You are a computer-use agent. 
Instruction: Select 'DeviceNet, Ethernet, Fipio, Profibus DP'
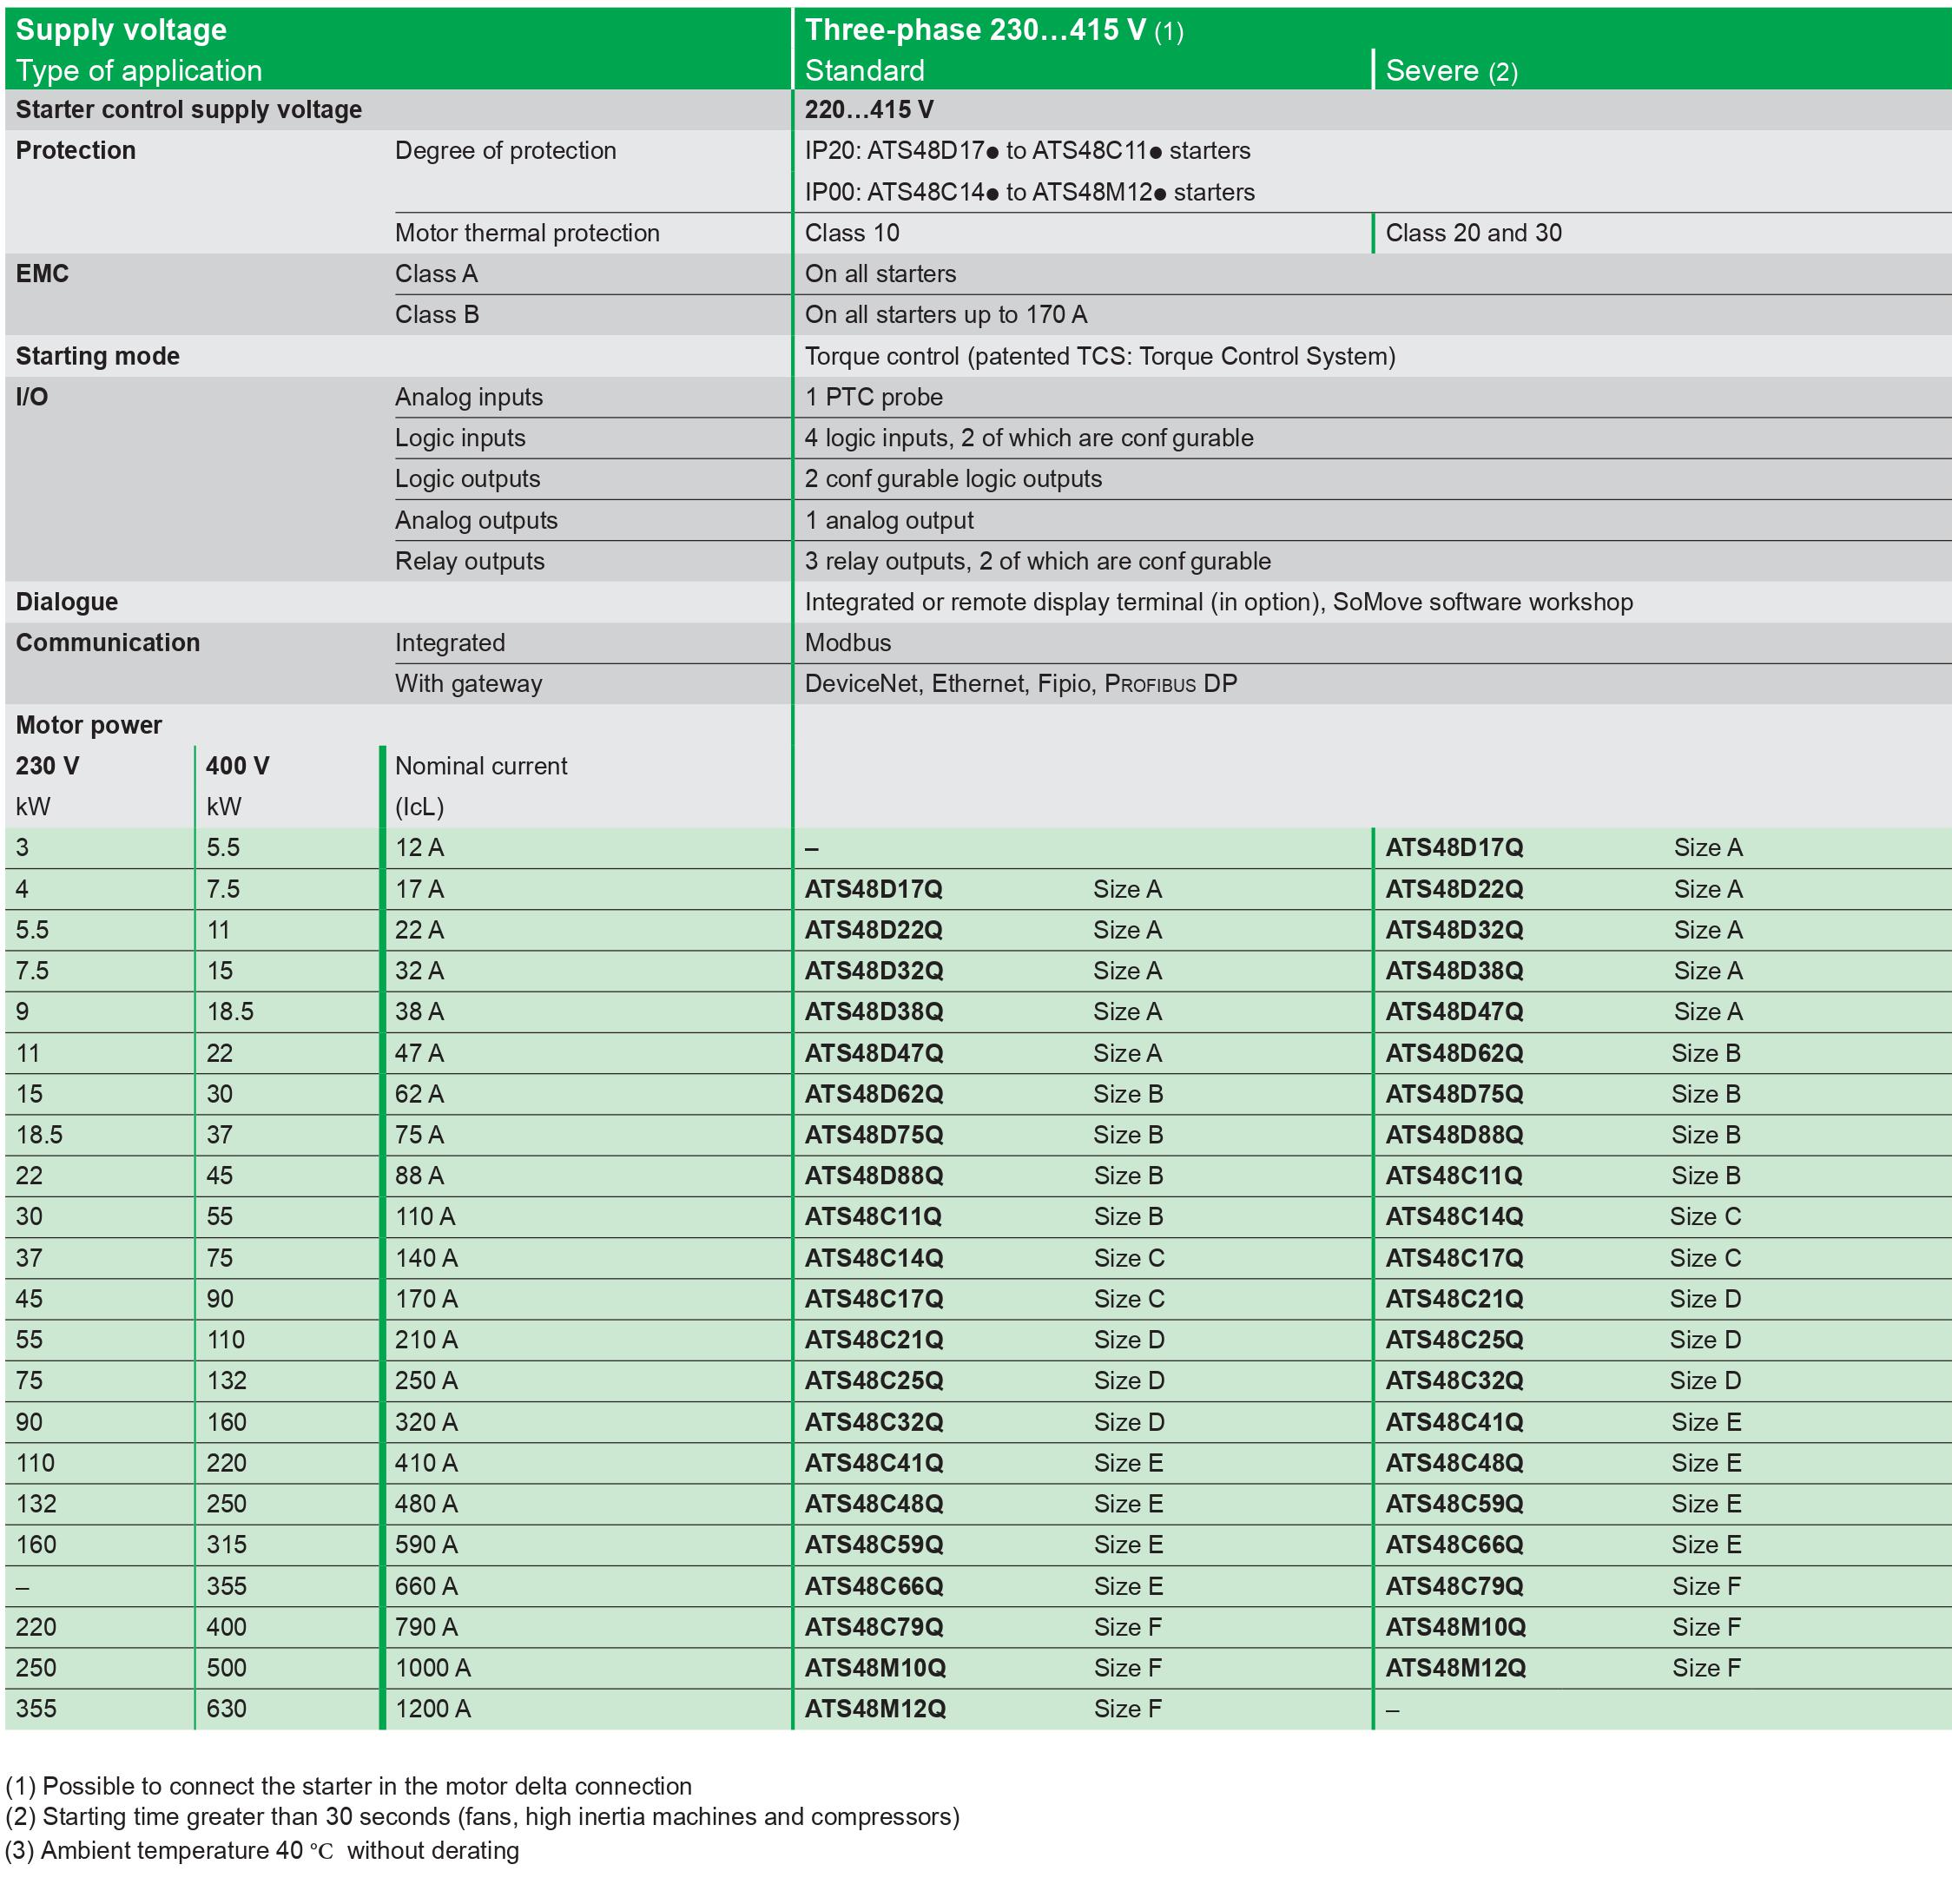pyautogui.click(x=1021, y=684)
